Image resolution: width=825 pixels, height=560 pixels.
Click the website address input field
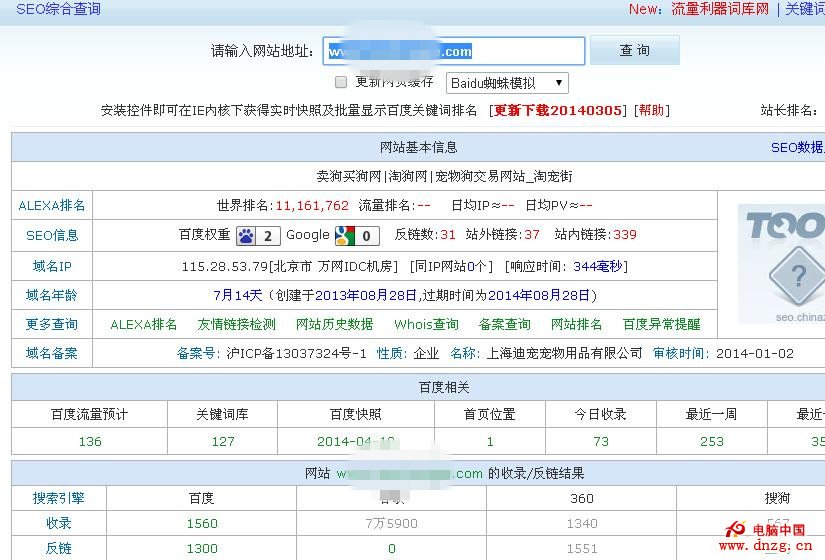[x=453, y=51]
